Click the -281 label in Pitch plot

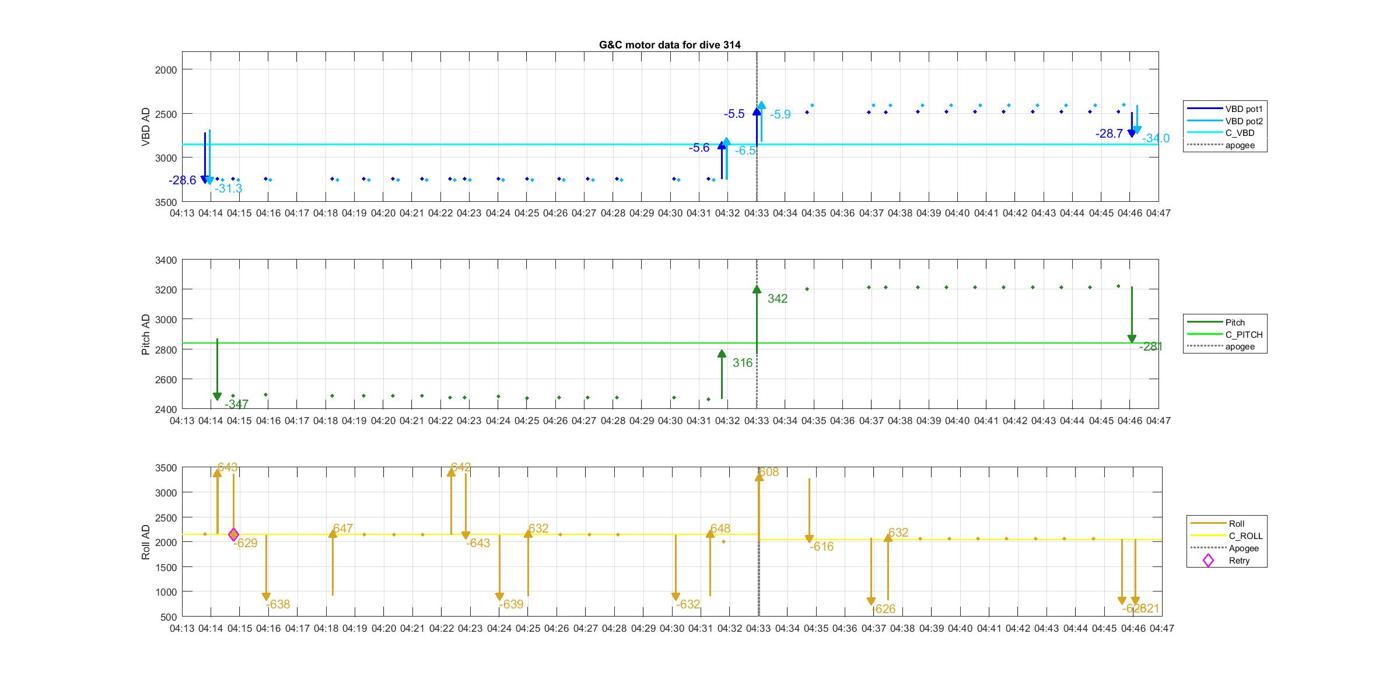(1151, 346)
